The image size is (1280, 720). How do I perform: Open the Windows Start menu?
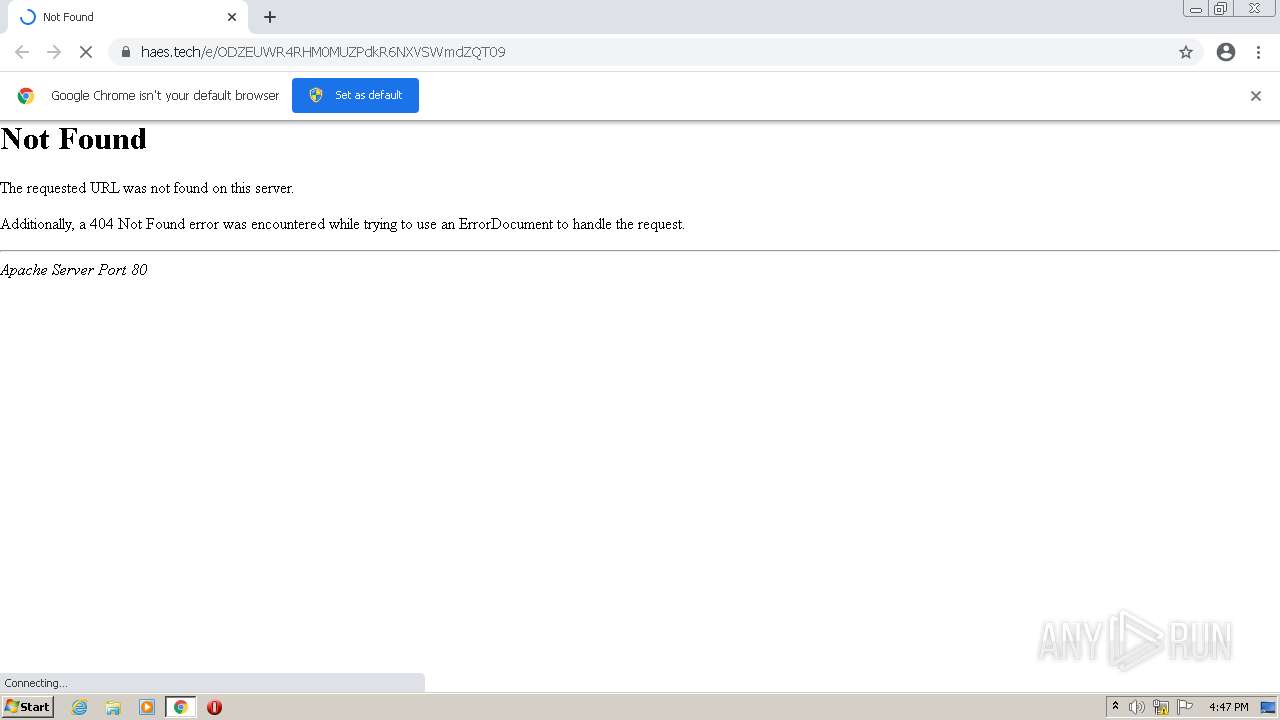tap(27, 707)
